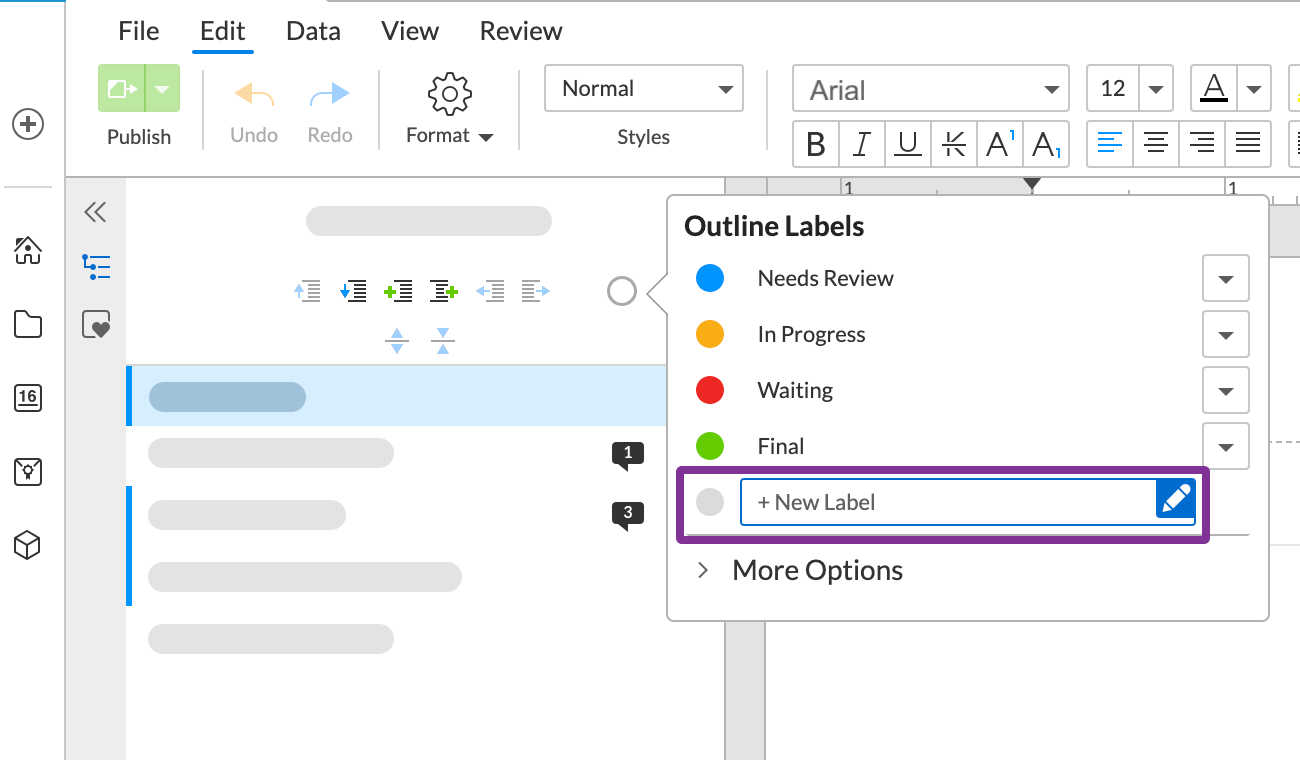This screenshot has width=1300, height=760.
Task: Click the heart favorites panel icon
Action: [x=96, y=324]
